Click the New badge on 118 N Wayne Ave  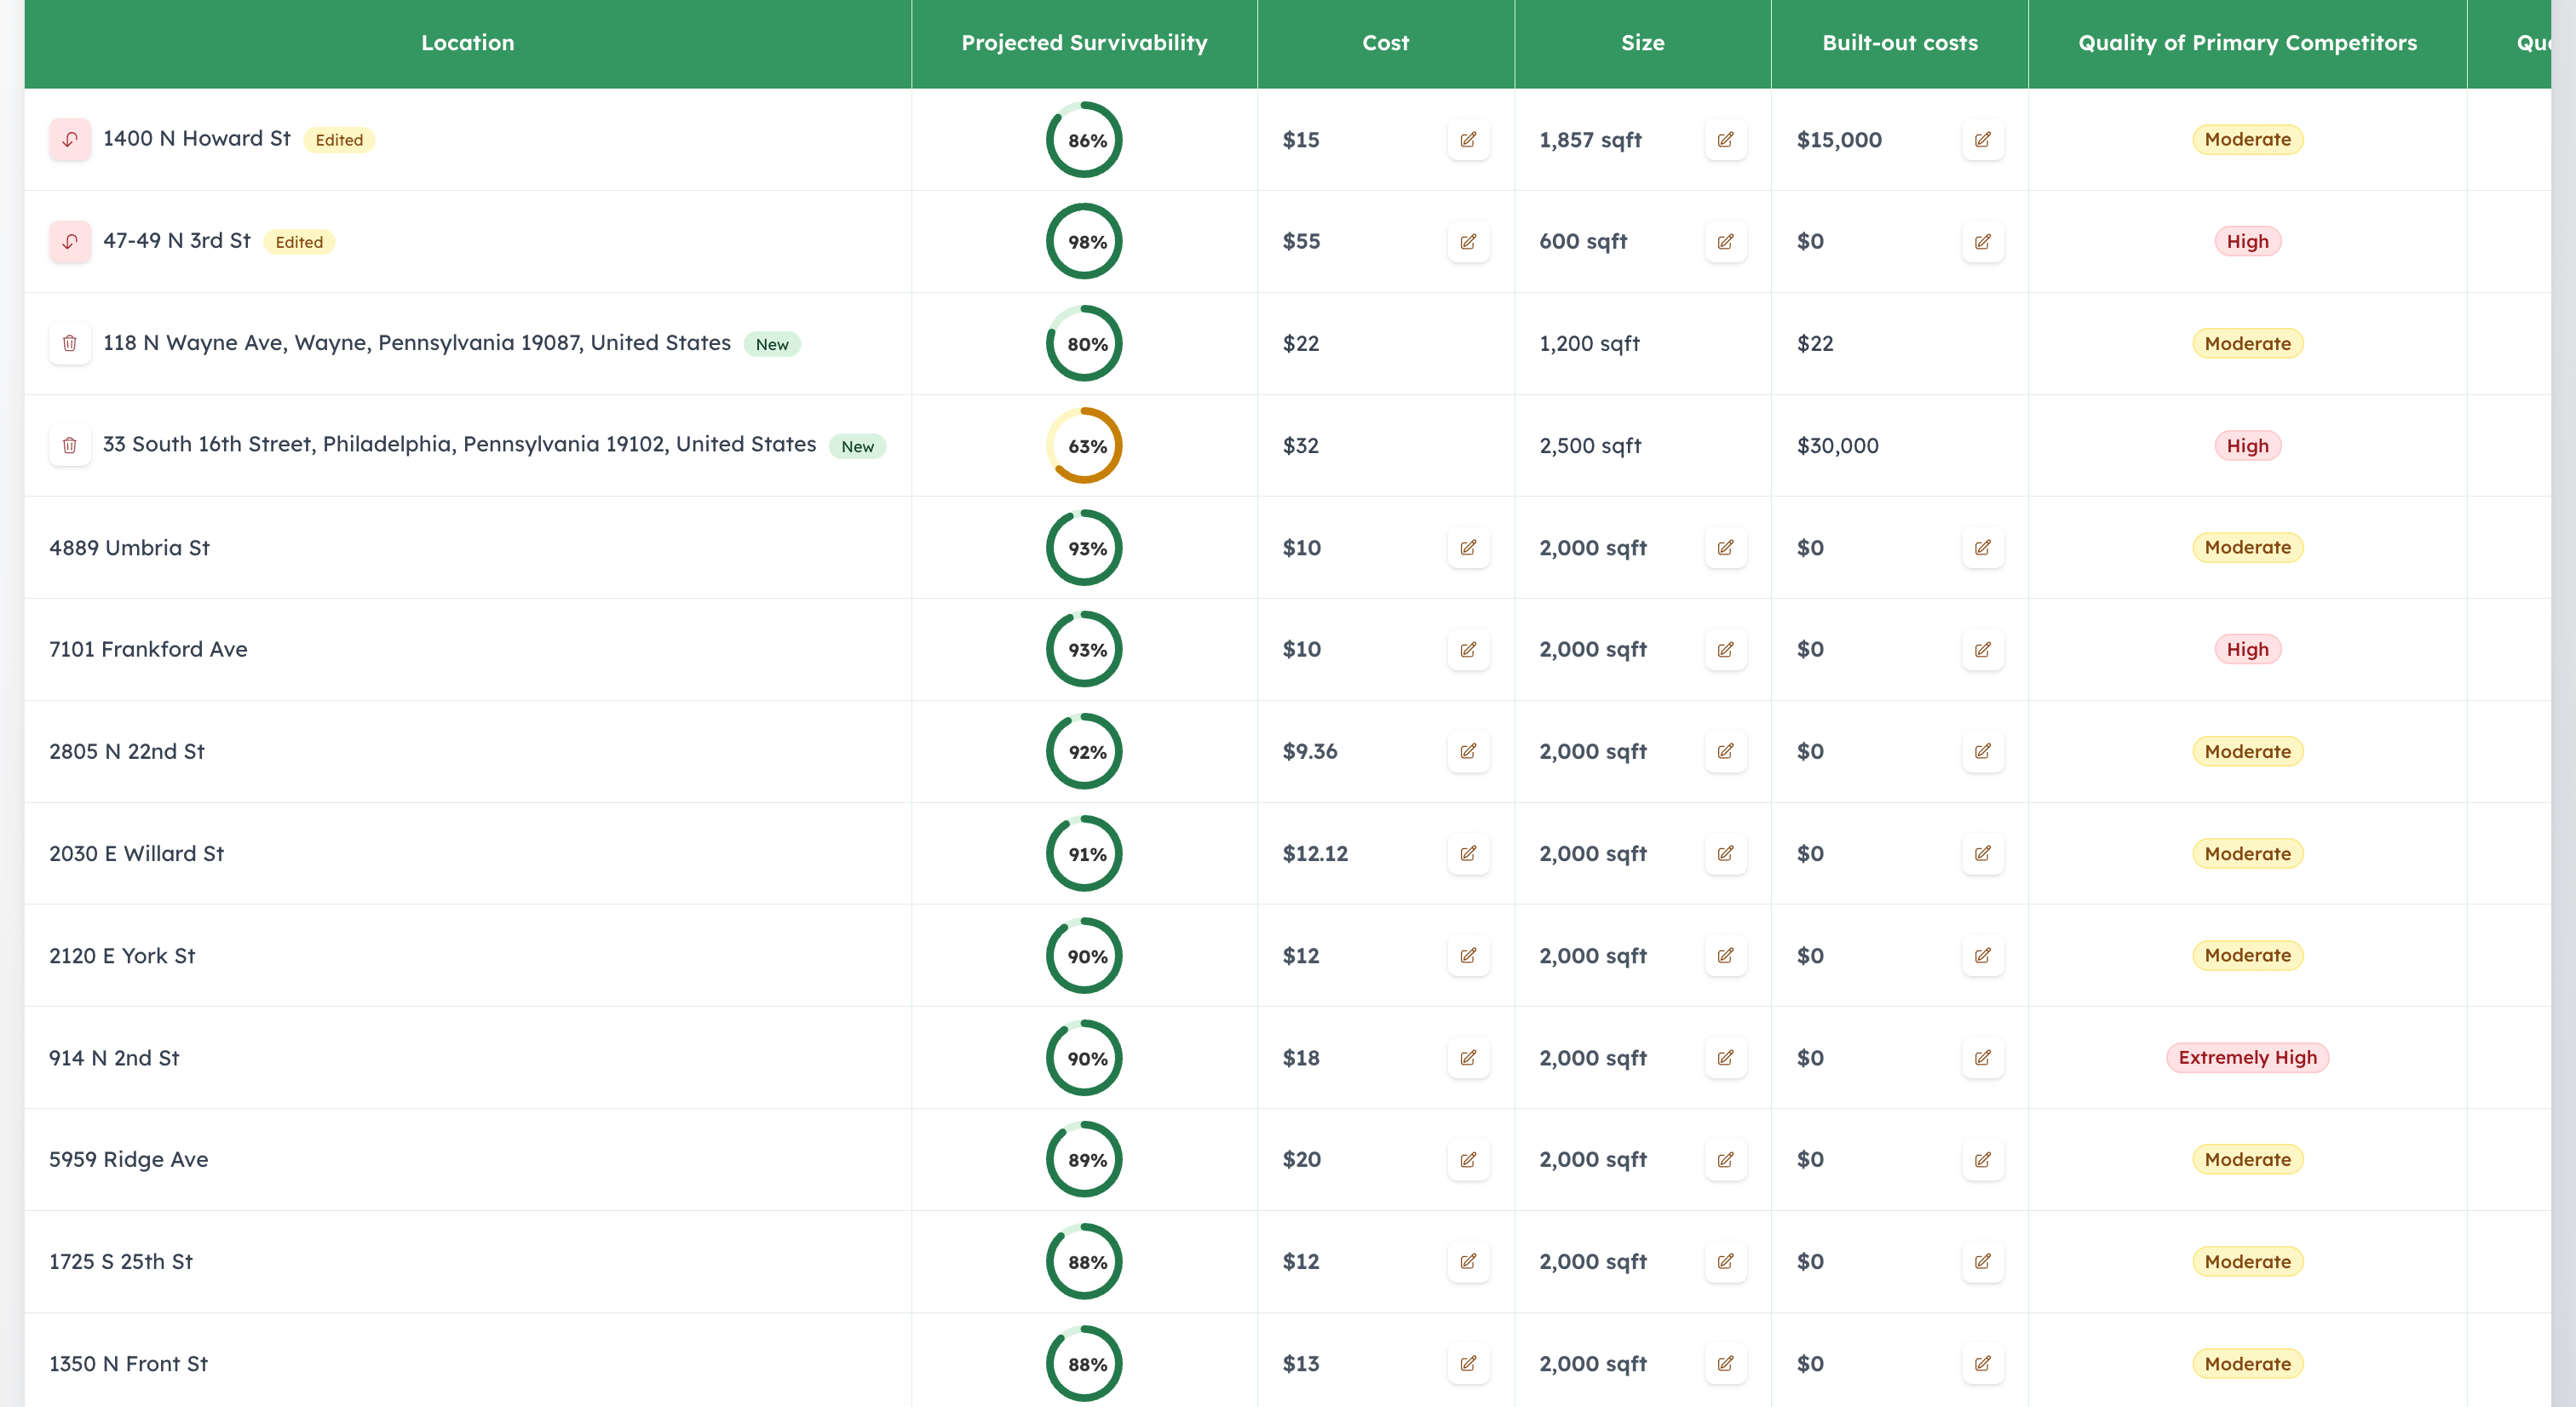click(x=772, y=344)
